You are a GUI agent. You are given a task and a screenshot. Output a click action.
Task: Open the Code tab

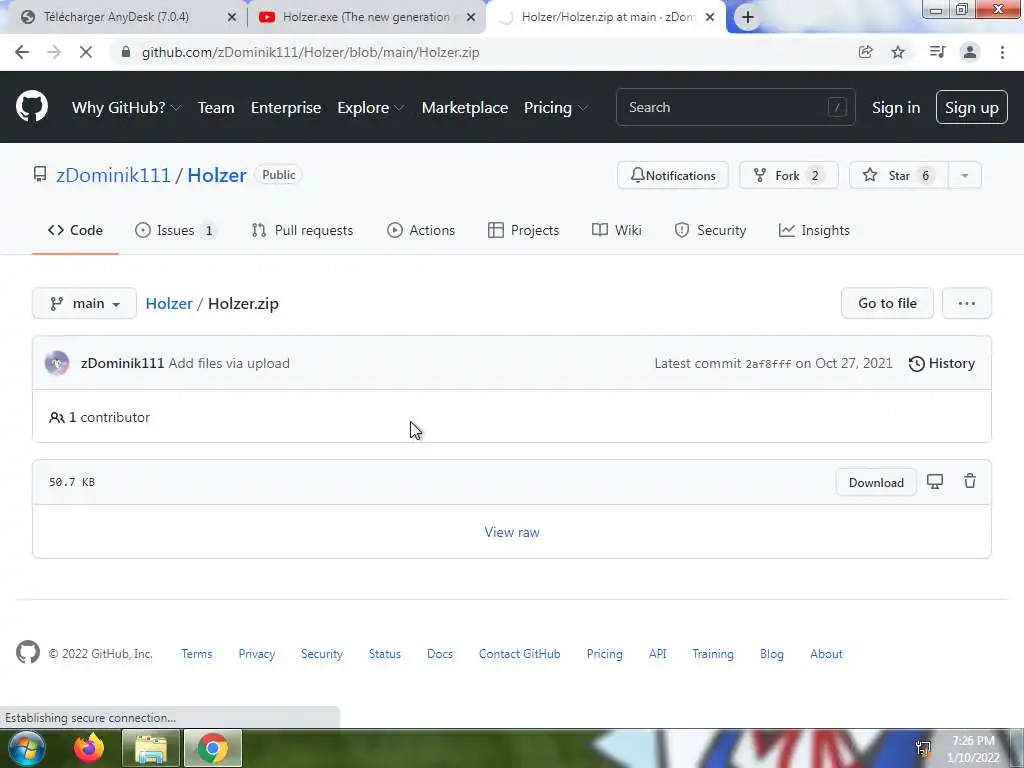coord(75,231)
